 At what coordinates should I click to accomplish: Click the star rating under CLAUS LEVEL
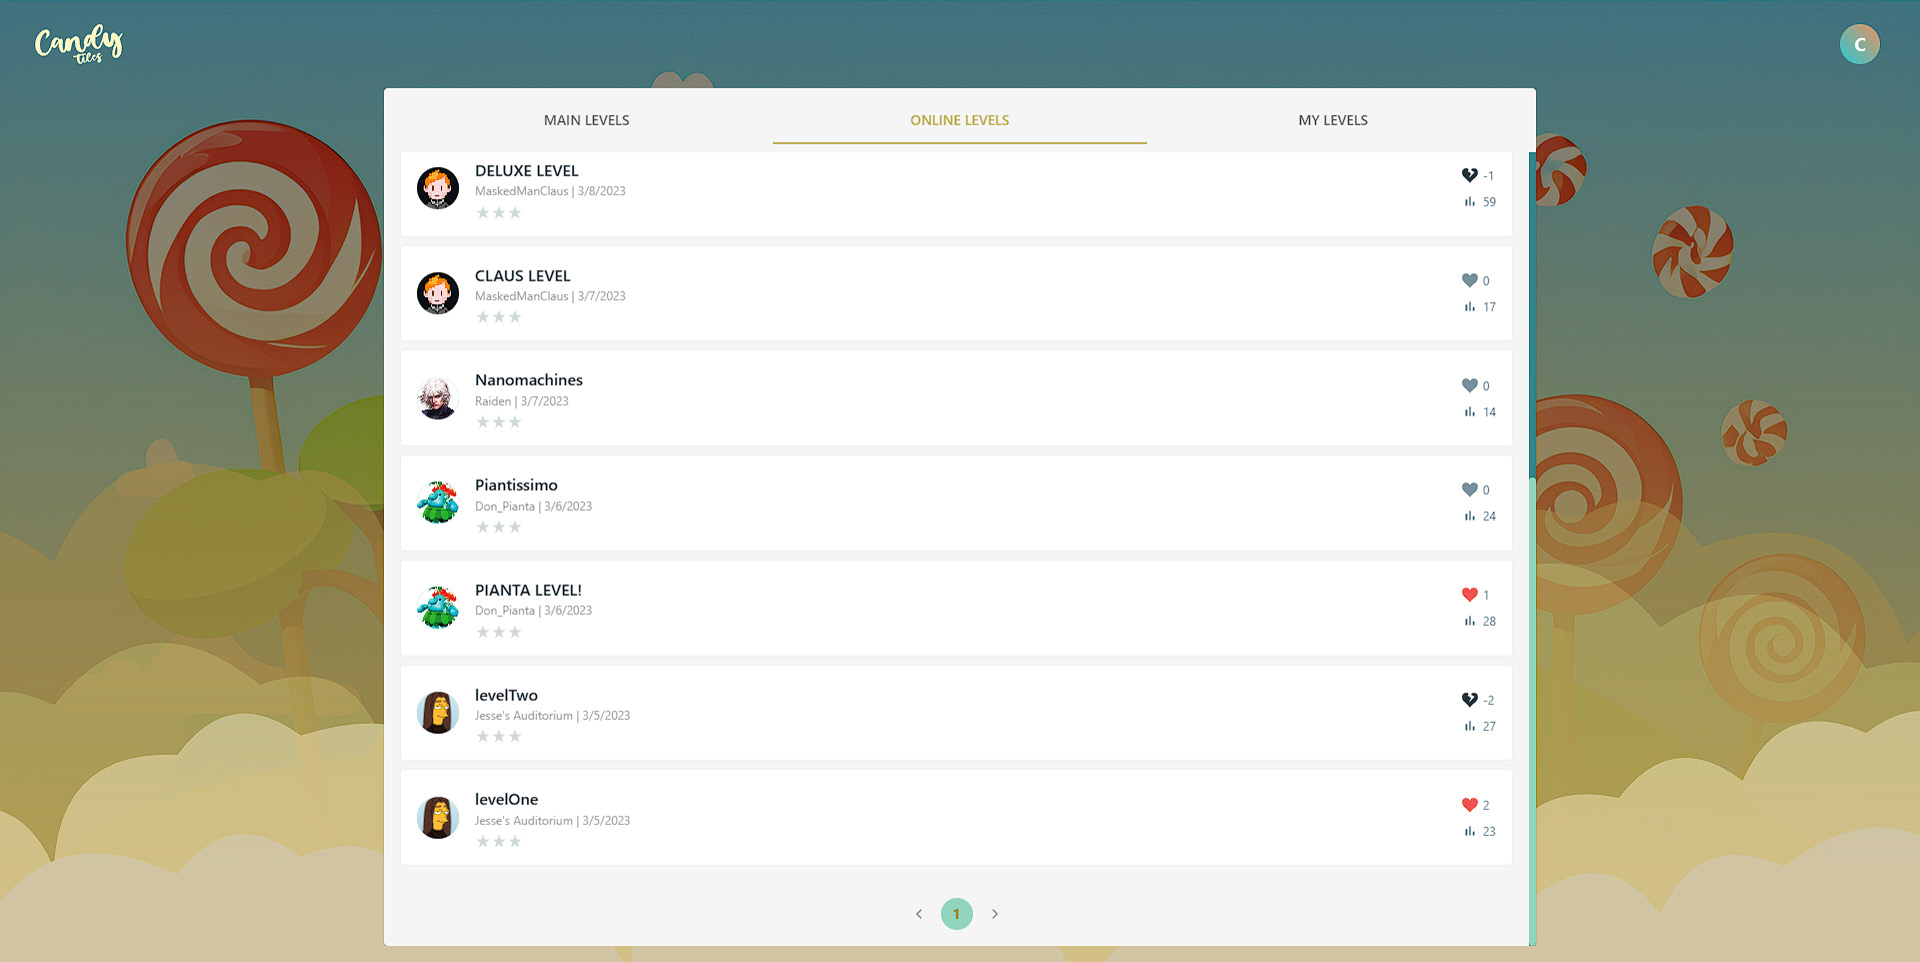point(499,317)
